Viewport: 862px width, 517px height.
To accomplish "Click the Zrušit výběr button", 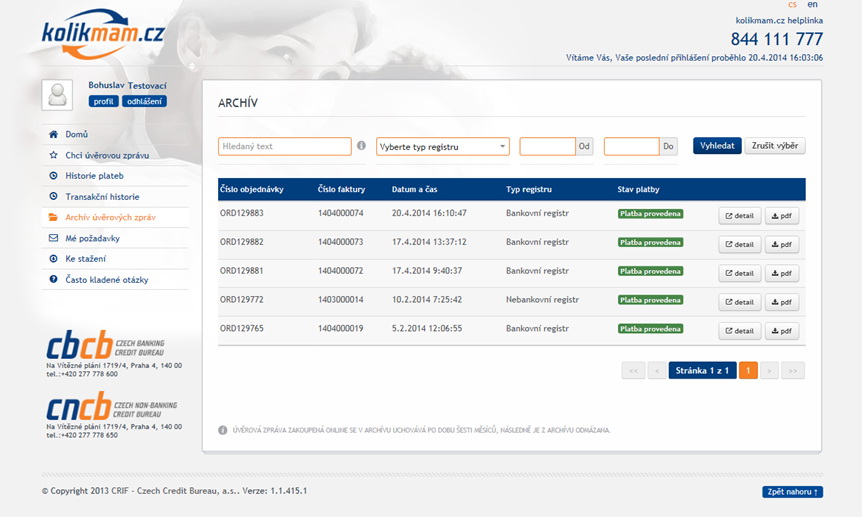I will 775,146.
